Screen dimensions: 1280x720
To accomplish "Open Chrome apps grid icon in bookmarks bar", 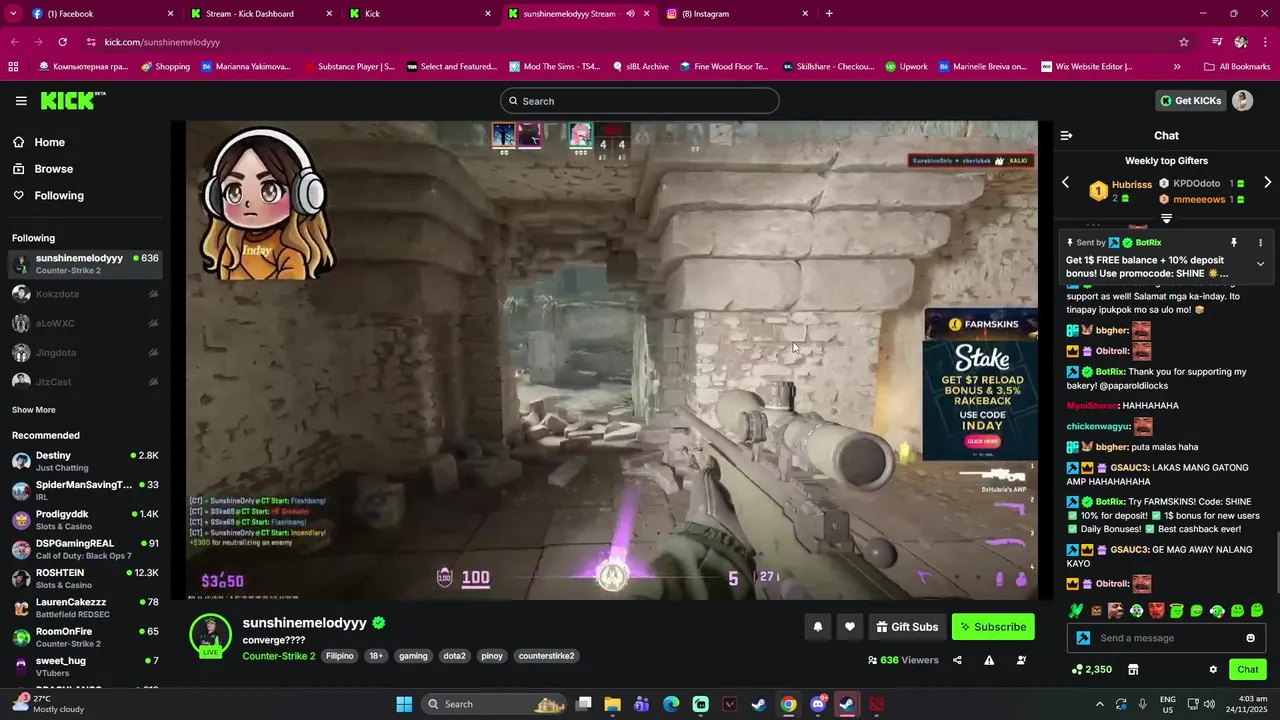I will pos(13,66).
